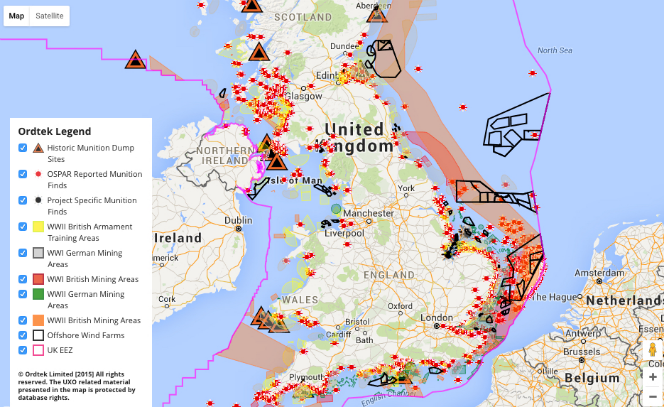This screenshot has width=664, height=407.
Task: Click the green WWII German Mining swatch
Action: pyautogui.click(x=38, y=294)
